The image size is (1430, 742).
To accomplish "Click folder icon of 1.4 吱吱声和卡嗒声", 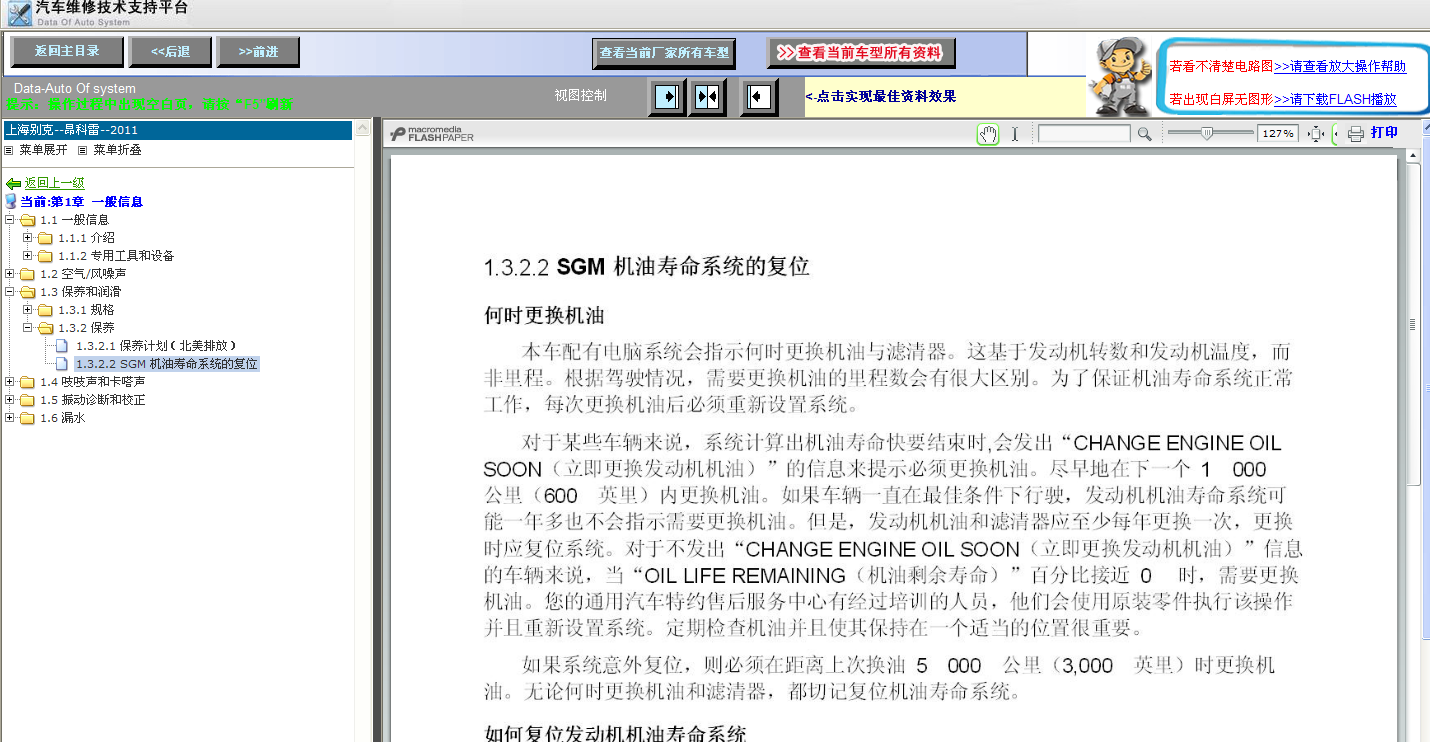I will pos(27,382).
